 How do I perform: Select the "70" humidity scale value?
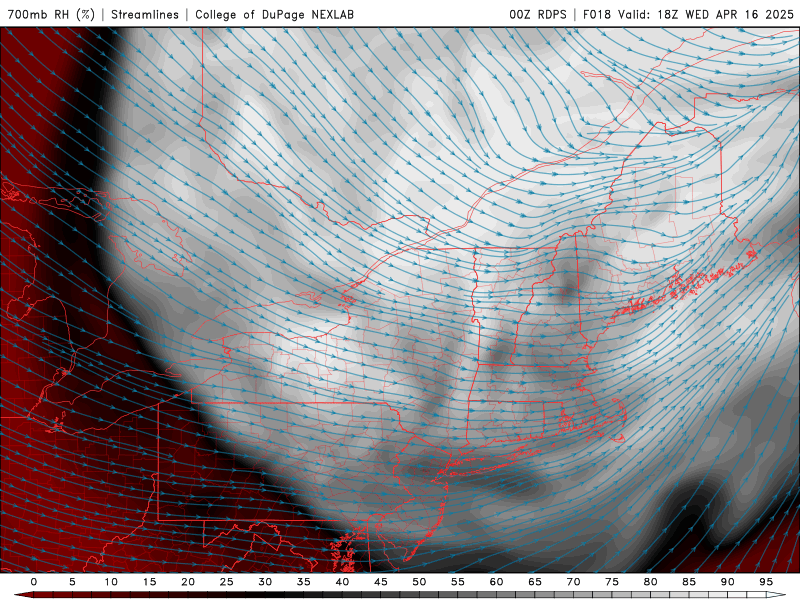click(x=573, y=582)
